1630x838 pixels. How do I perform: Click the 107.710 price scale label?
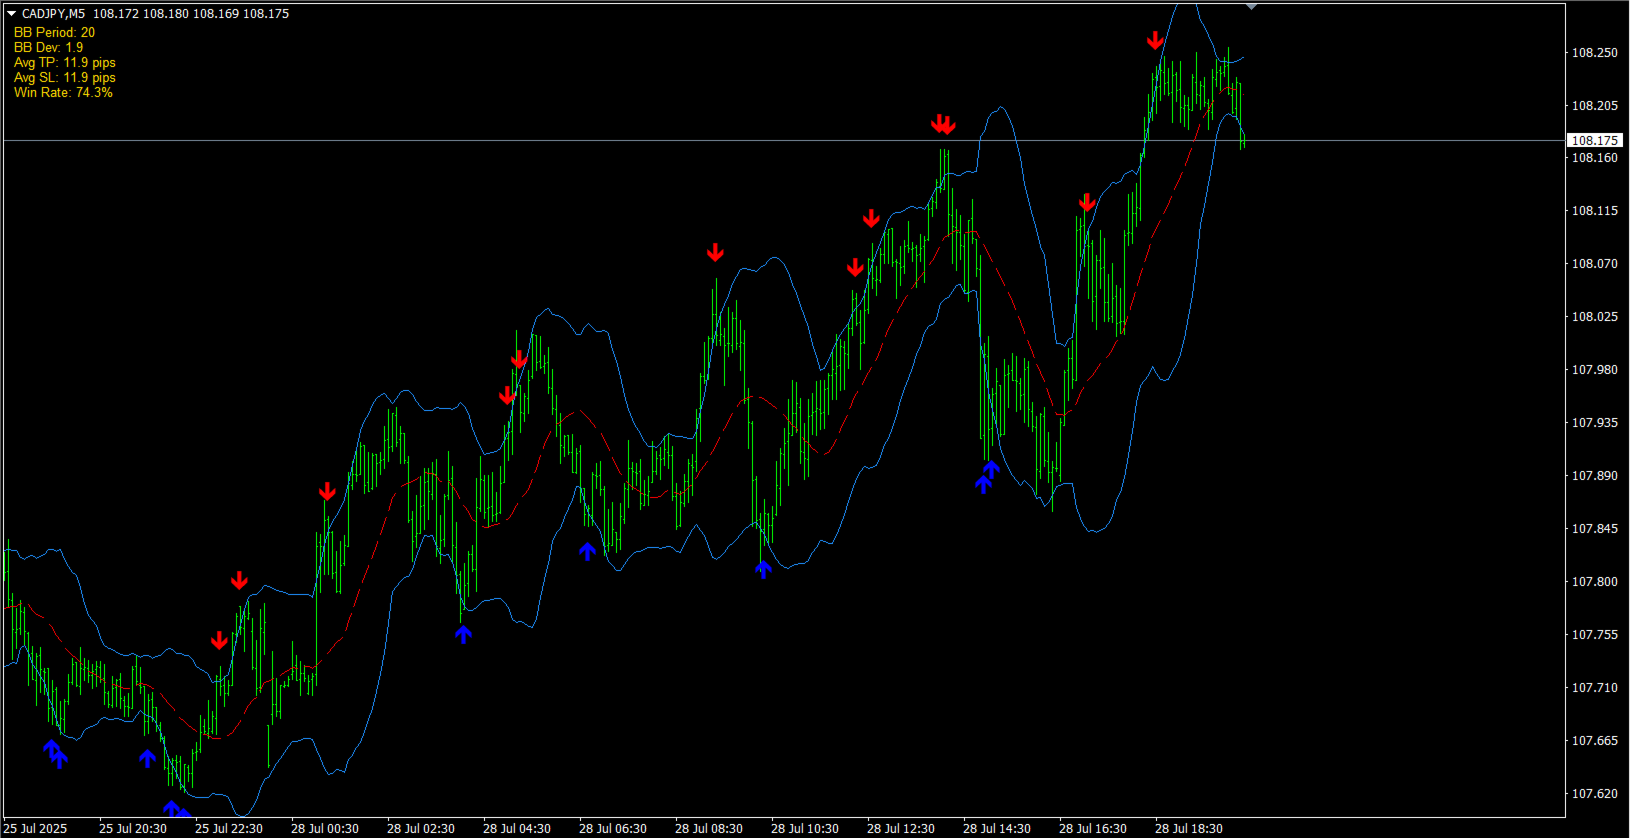1594,688
